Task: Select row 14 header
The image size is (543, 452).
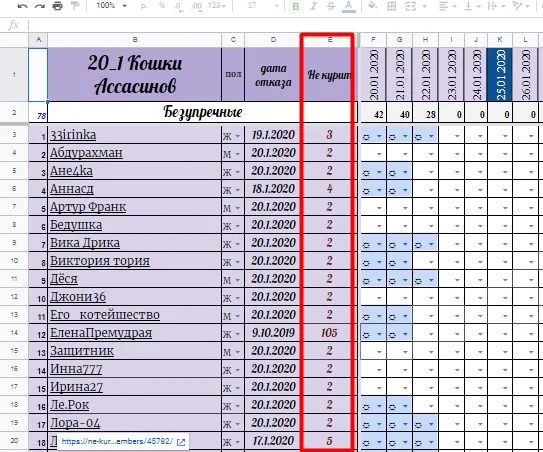Action: pyautogui.click(x=14, y=333)
